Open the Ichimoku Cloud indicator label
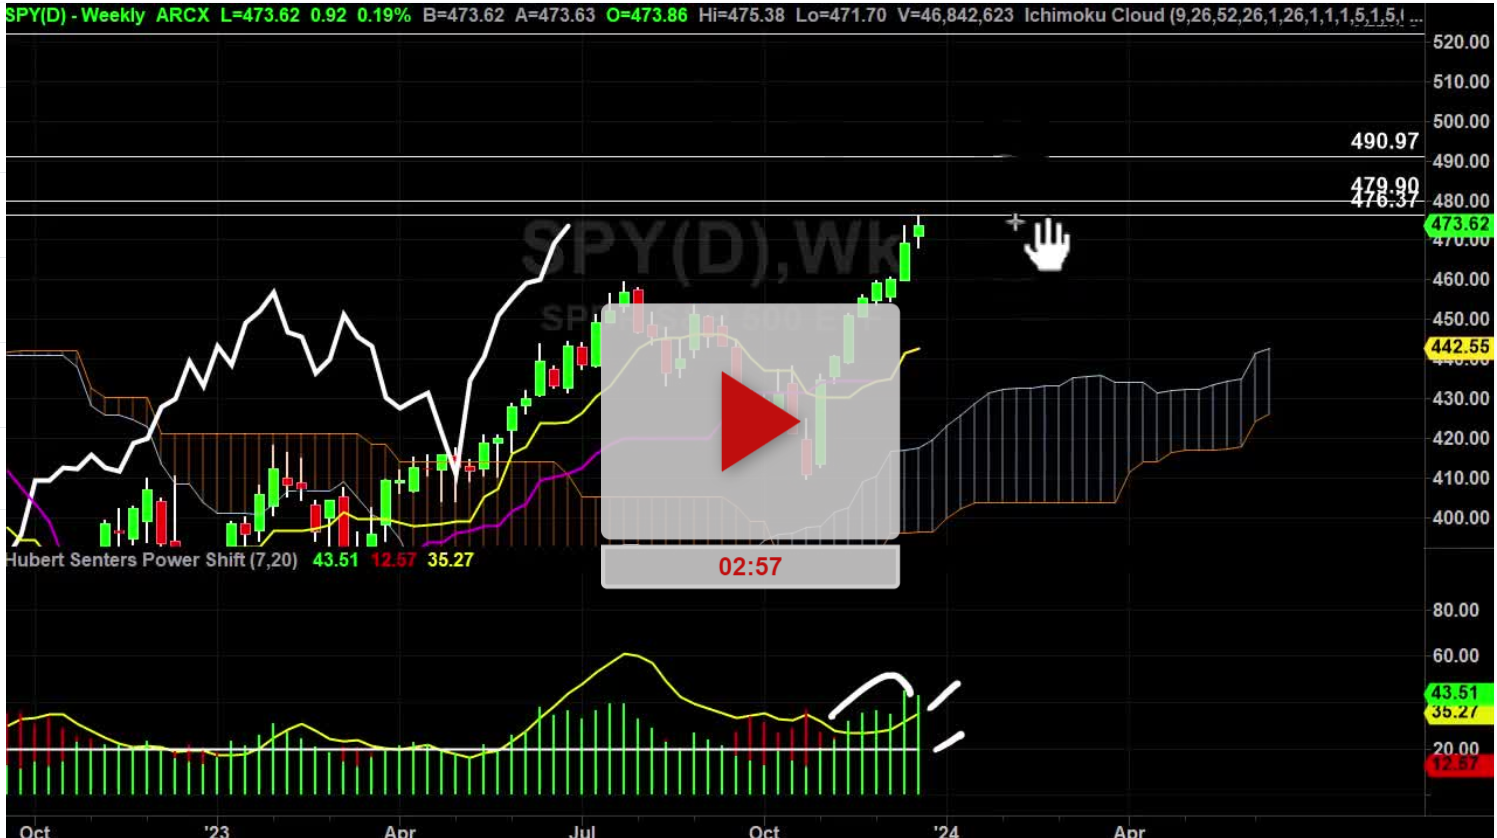 tap(1222, 15)
